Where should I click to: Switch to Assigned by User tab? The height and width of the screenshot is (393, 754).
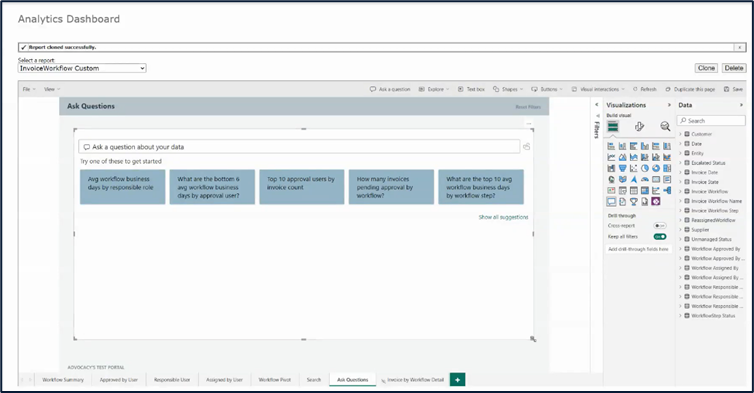[x=225, y=380]
